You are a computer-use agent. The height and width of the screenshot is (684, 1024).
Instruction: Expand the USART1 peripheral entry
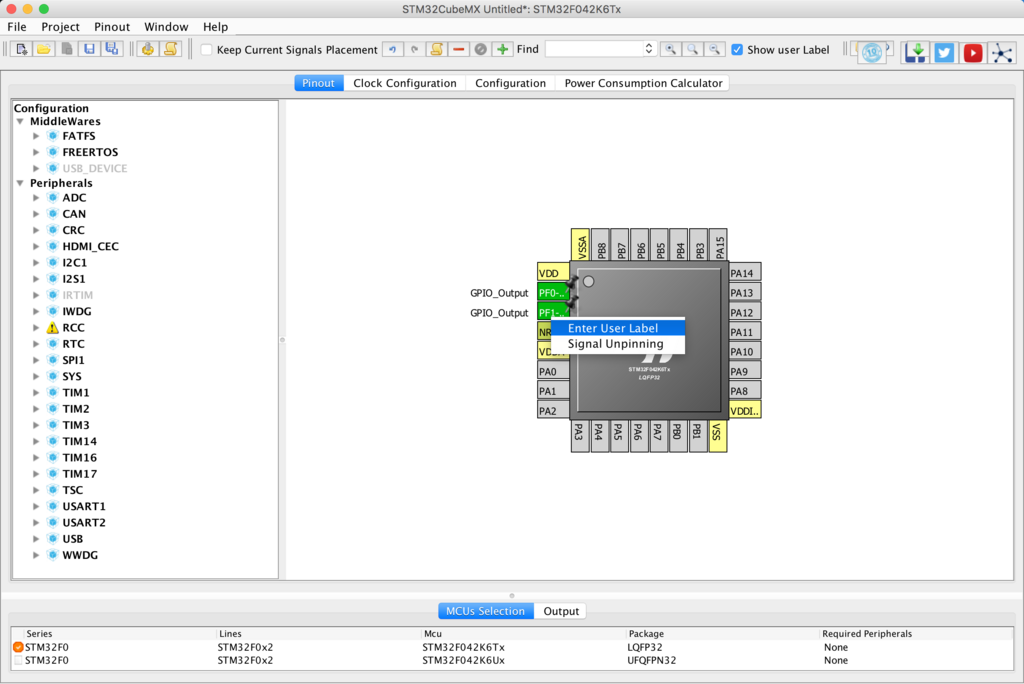pos(38,506)
